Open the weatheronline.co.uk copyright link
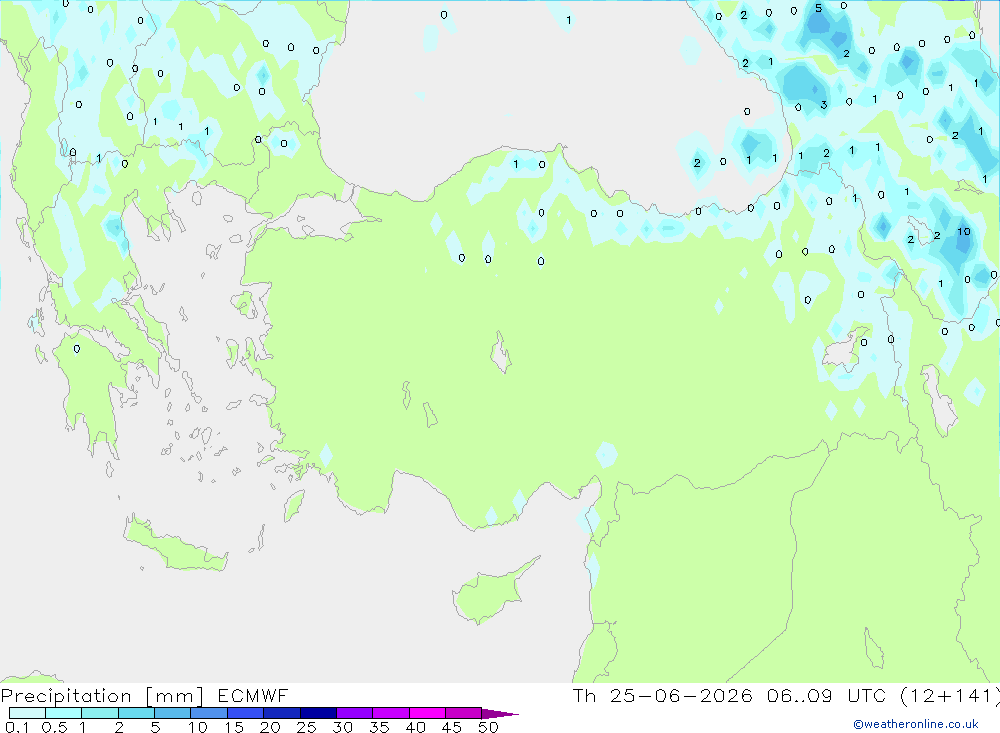The width and height of the screenshot is (1000, 733). click(x=916, y=724)
